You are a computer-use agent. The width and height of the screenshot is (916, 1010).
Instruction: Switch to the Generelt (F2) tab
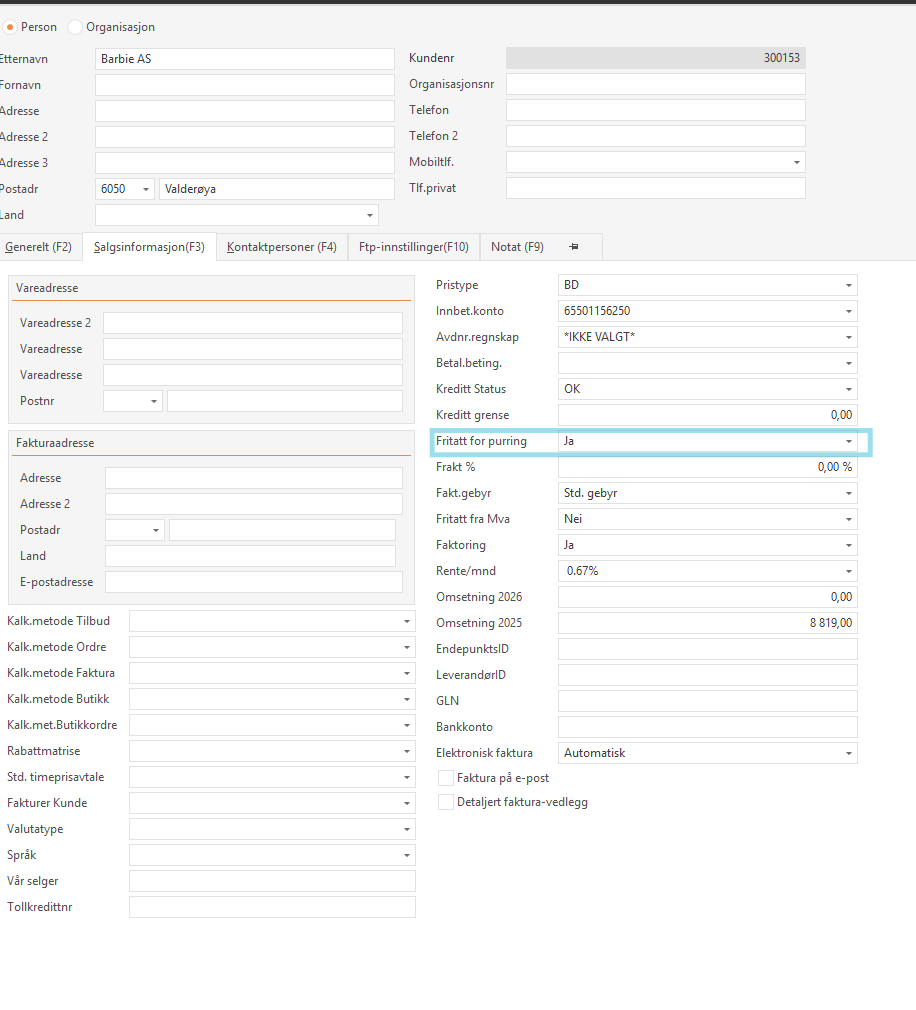click(x=39, y=247)
